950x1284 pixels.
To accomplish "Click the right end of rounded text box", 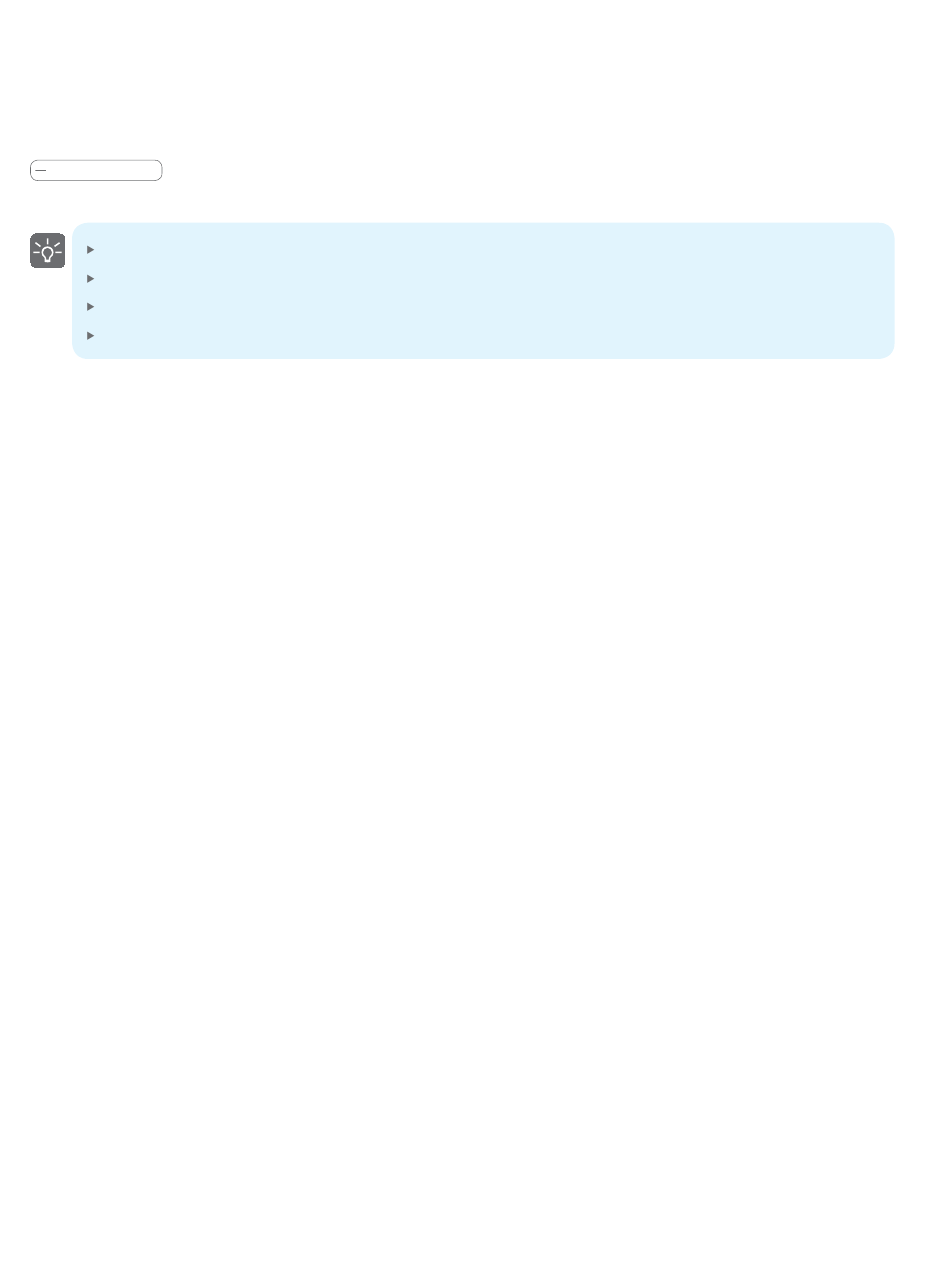I will tap(155, 170).
